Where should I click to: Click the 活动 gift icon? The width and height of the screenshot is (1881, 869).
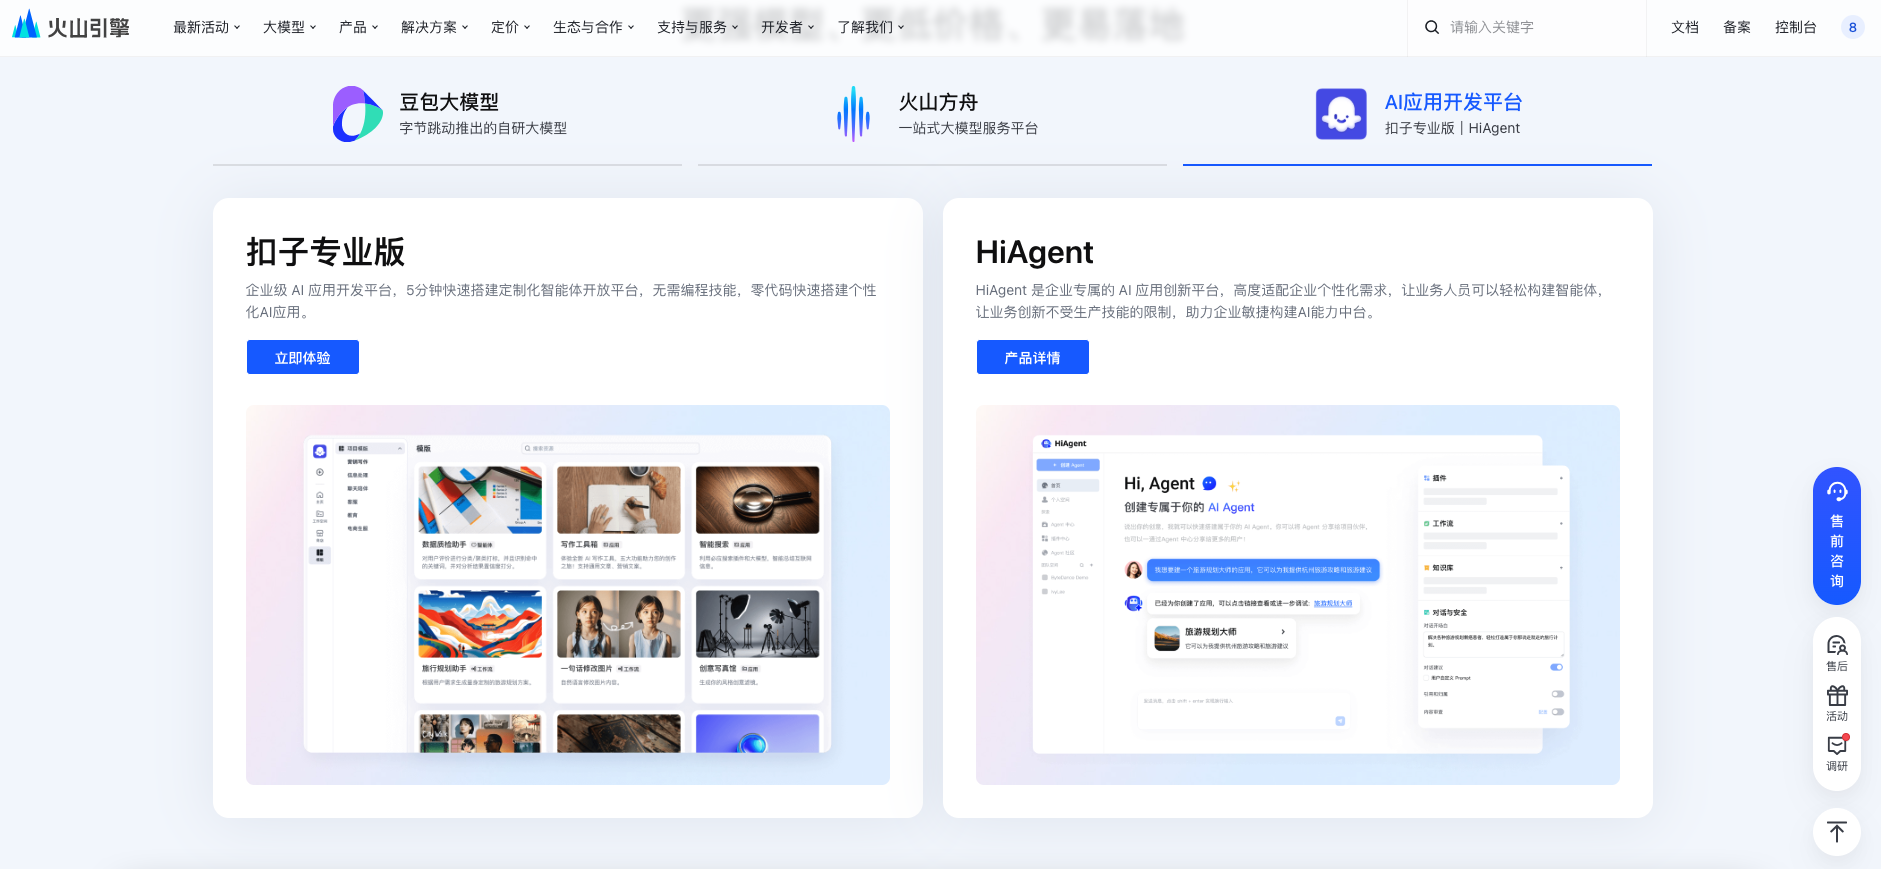coord(1836,703)
